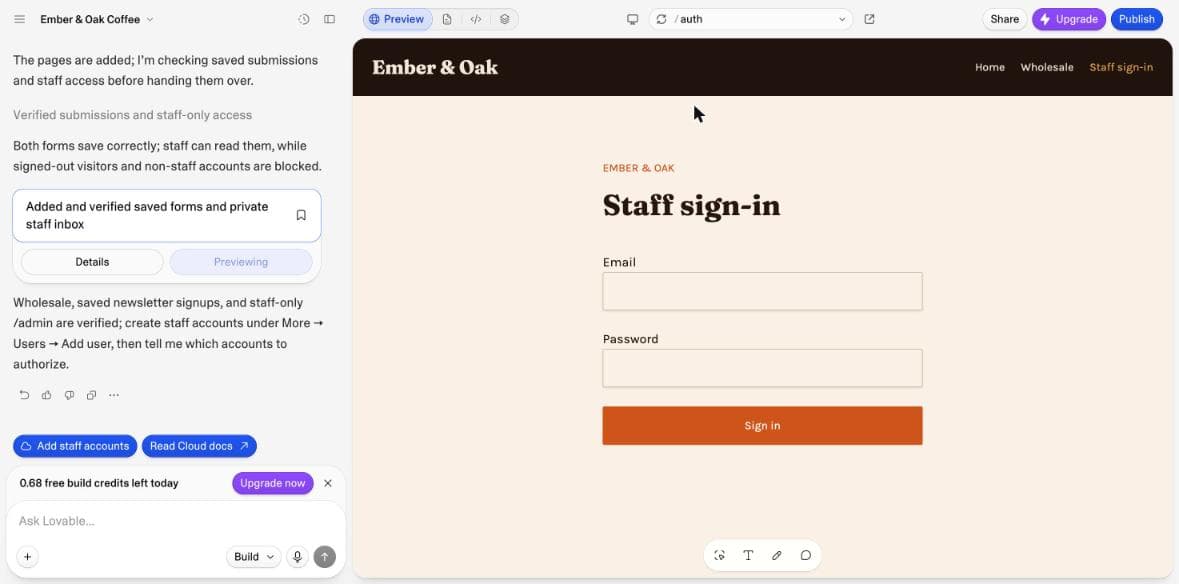Switch to the code view tab
Screen dimensions: 1179x584
[x=476, y=20]
